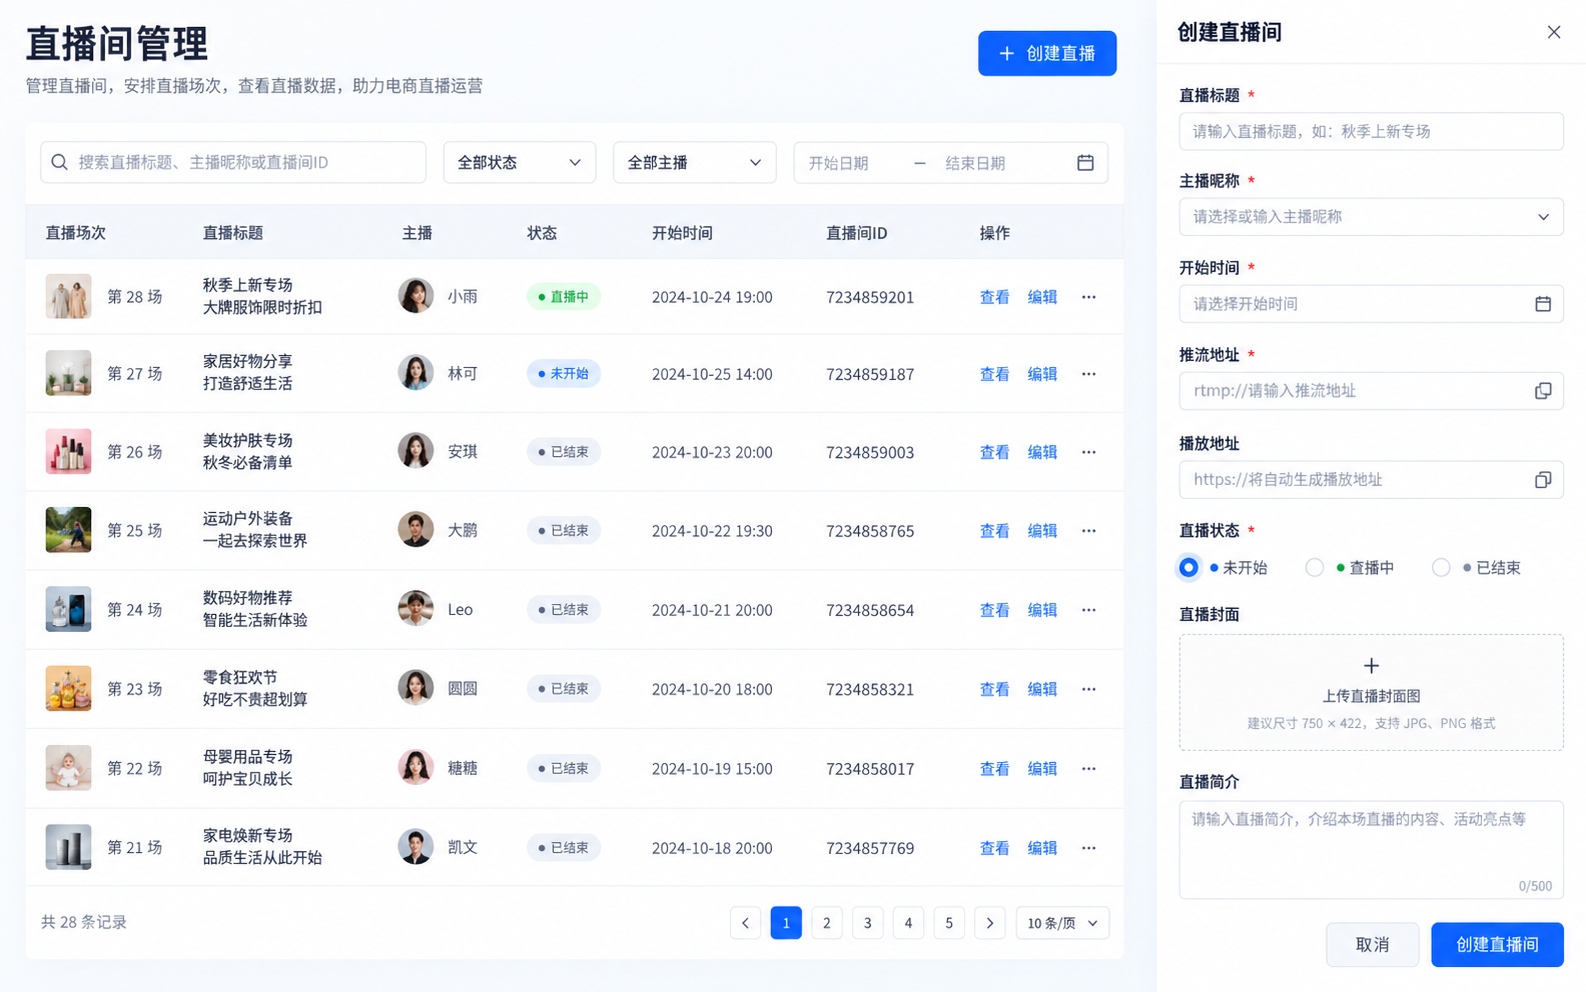Open more actions for 第 21 场 row
This screenshot has width=1586, height=992.
click(x=1089, y=848)
